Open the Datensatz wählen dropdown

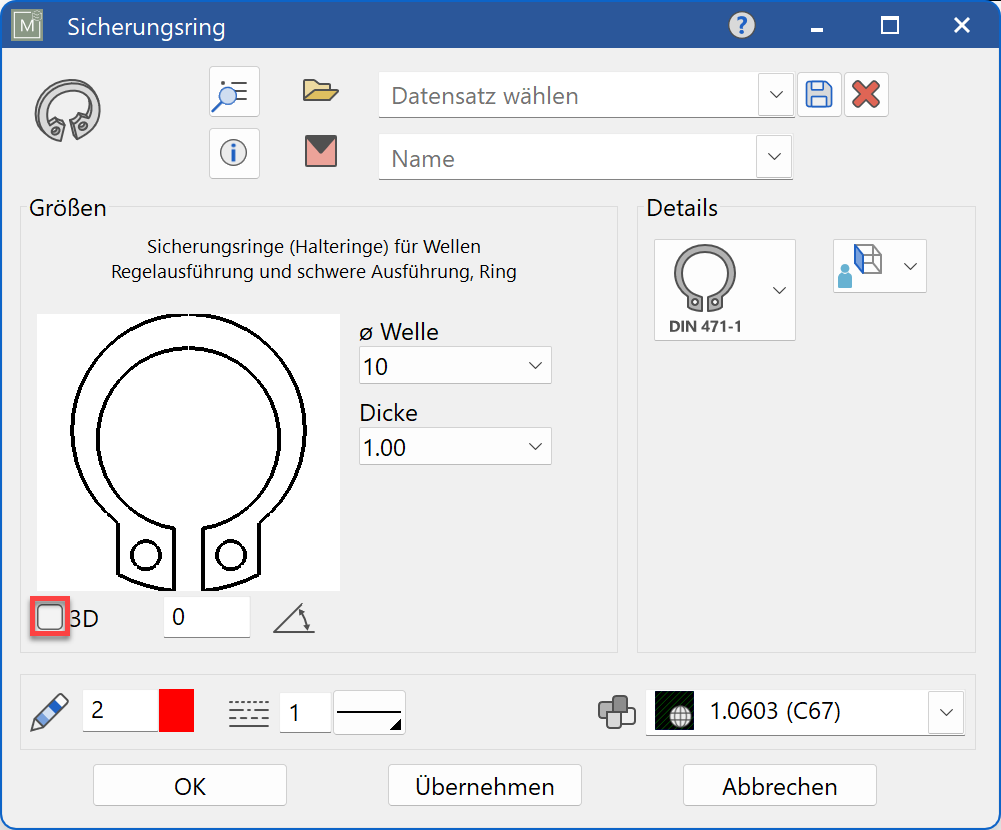pos(776,95)
